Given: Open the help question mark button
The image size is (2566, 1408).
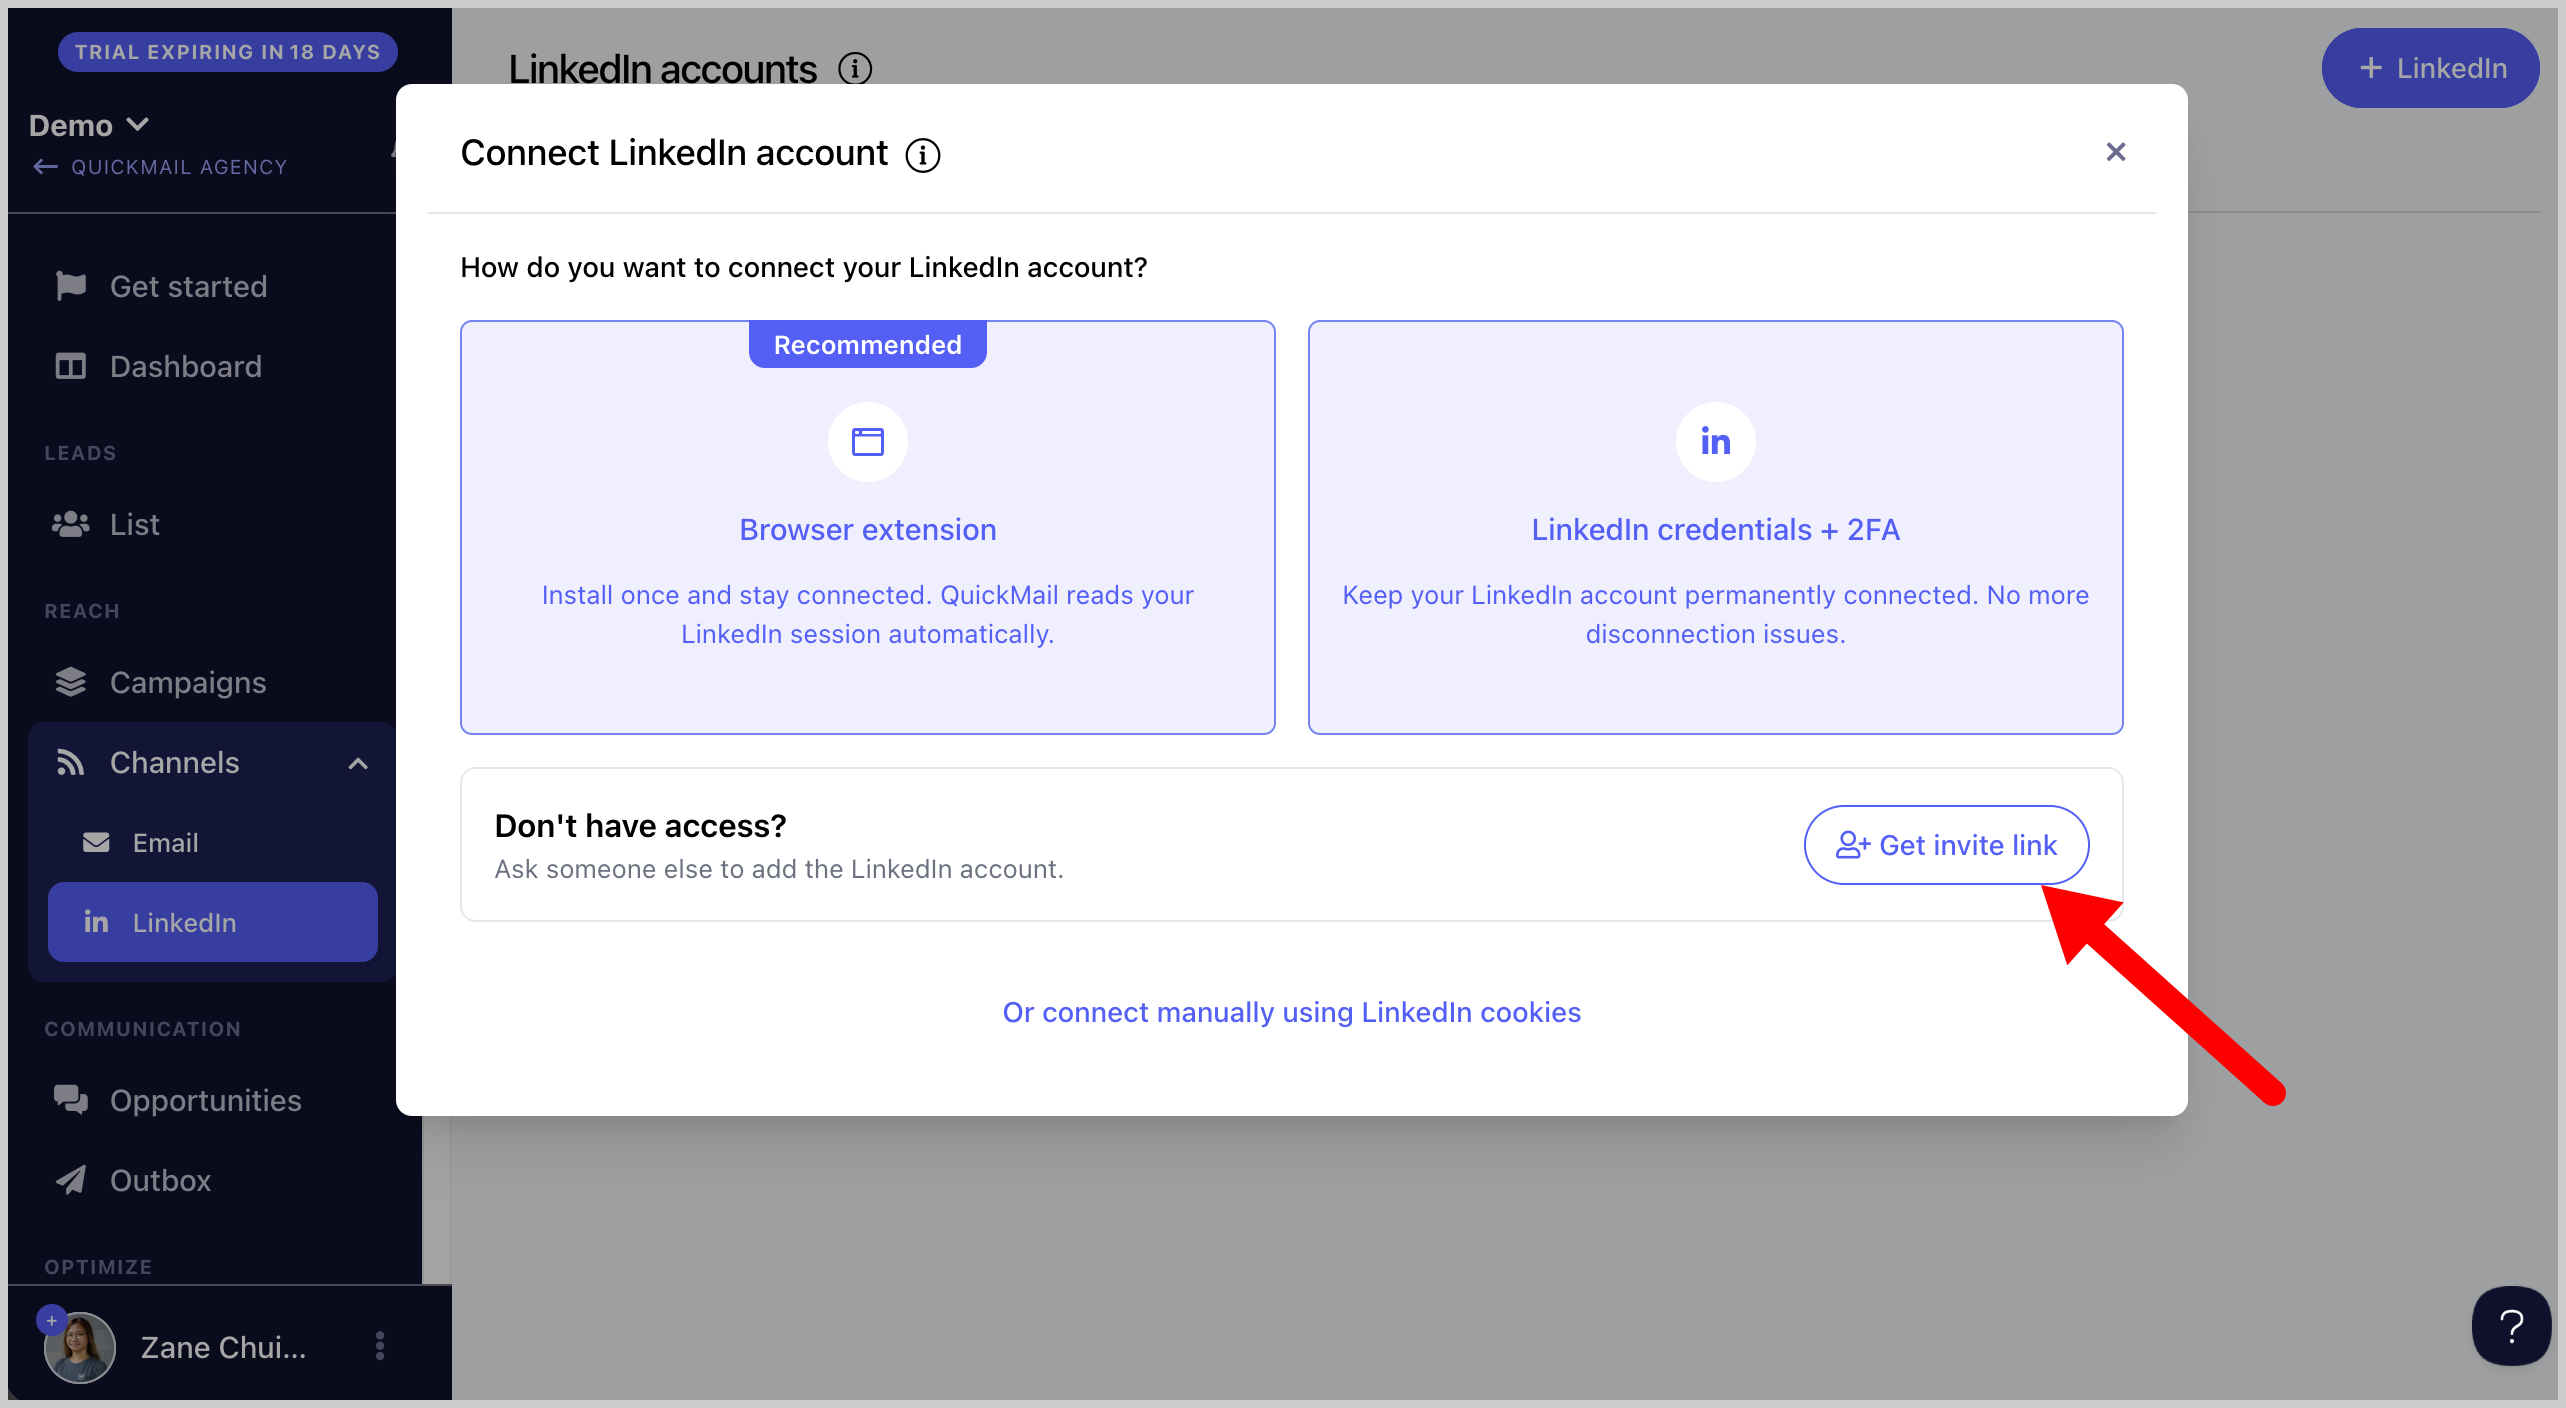Looking at the screenshot, I should (2511, 1326).
